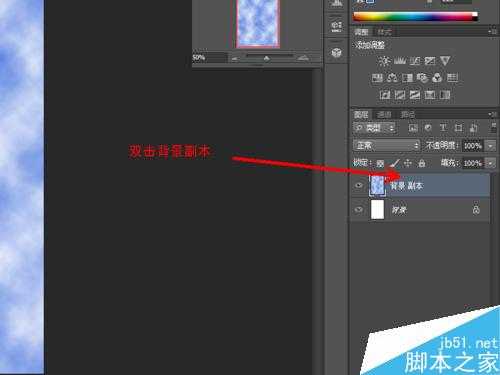Add a Color Lookup adjustment
This screenshot has height=375, width=500.
tap(452, 78)
